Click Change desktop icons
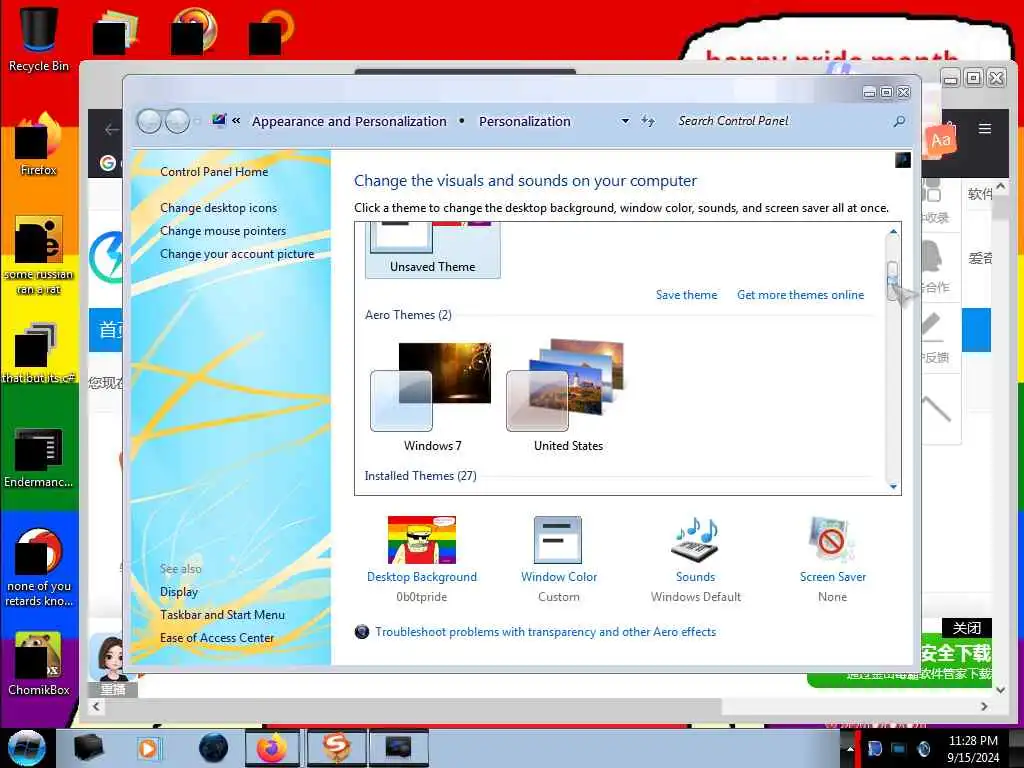Image resolution: width=1024 pixels, height=768 pixels. pos(218,208)
